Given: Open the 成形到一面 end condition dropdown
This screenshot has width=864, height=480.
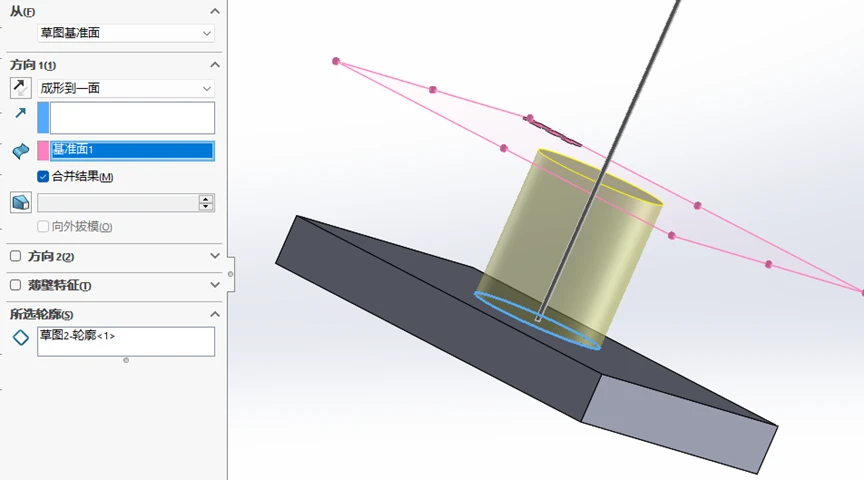Looking at the screenshot, I should [x=126, y=88].
